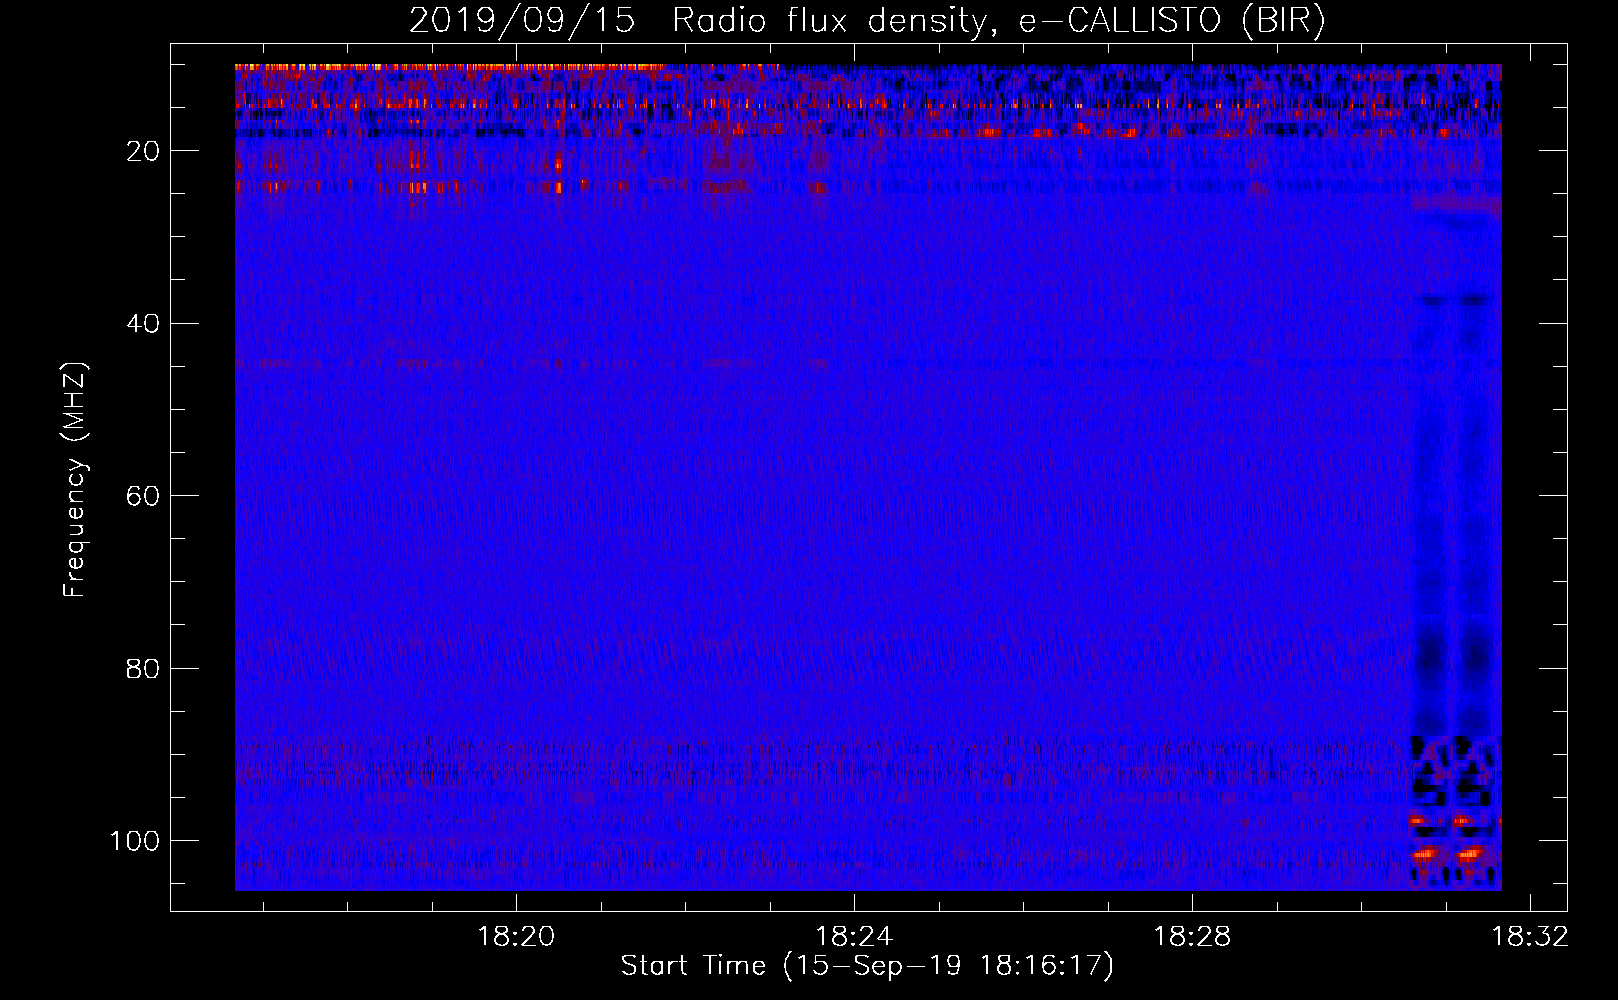Click the 18:24 time tick label
1618x1000 pixels.
coord(854,937)
